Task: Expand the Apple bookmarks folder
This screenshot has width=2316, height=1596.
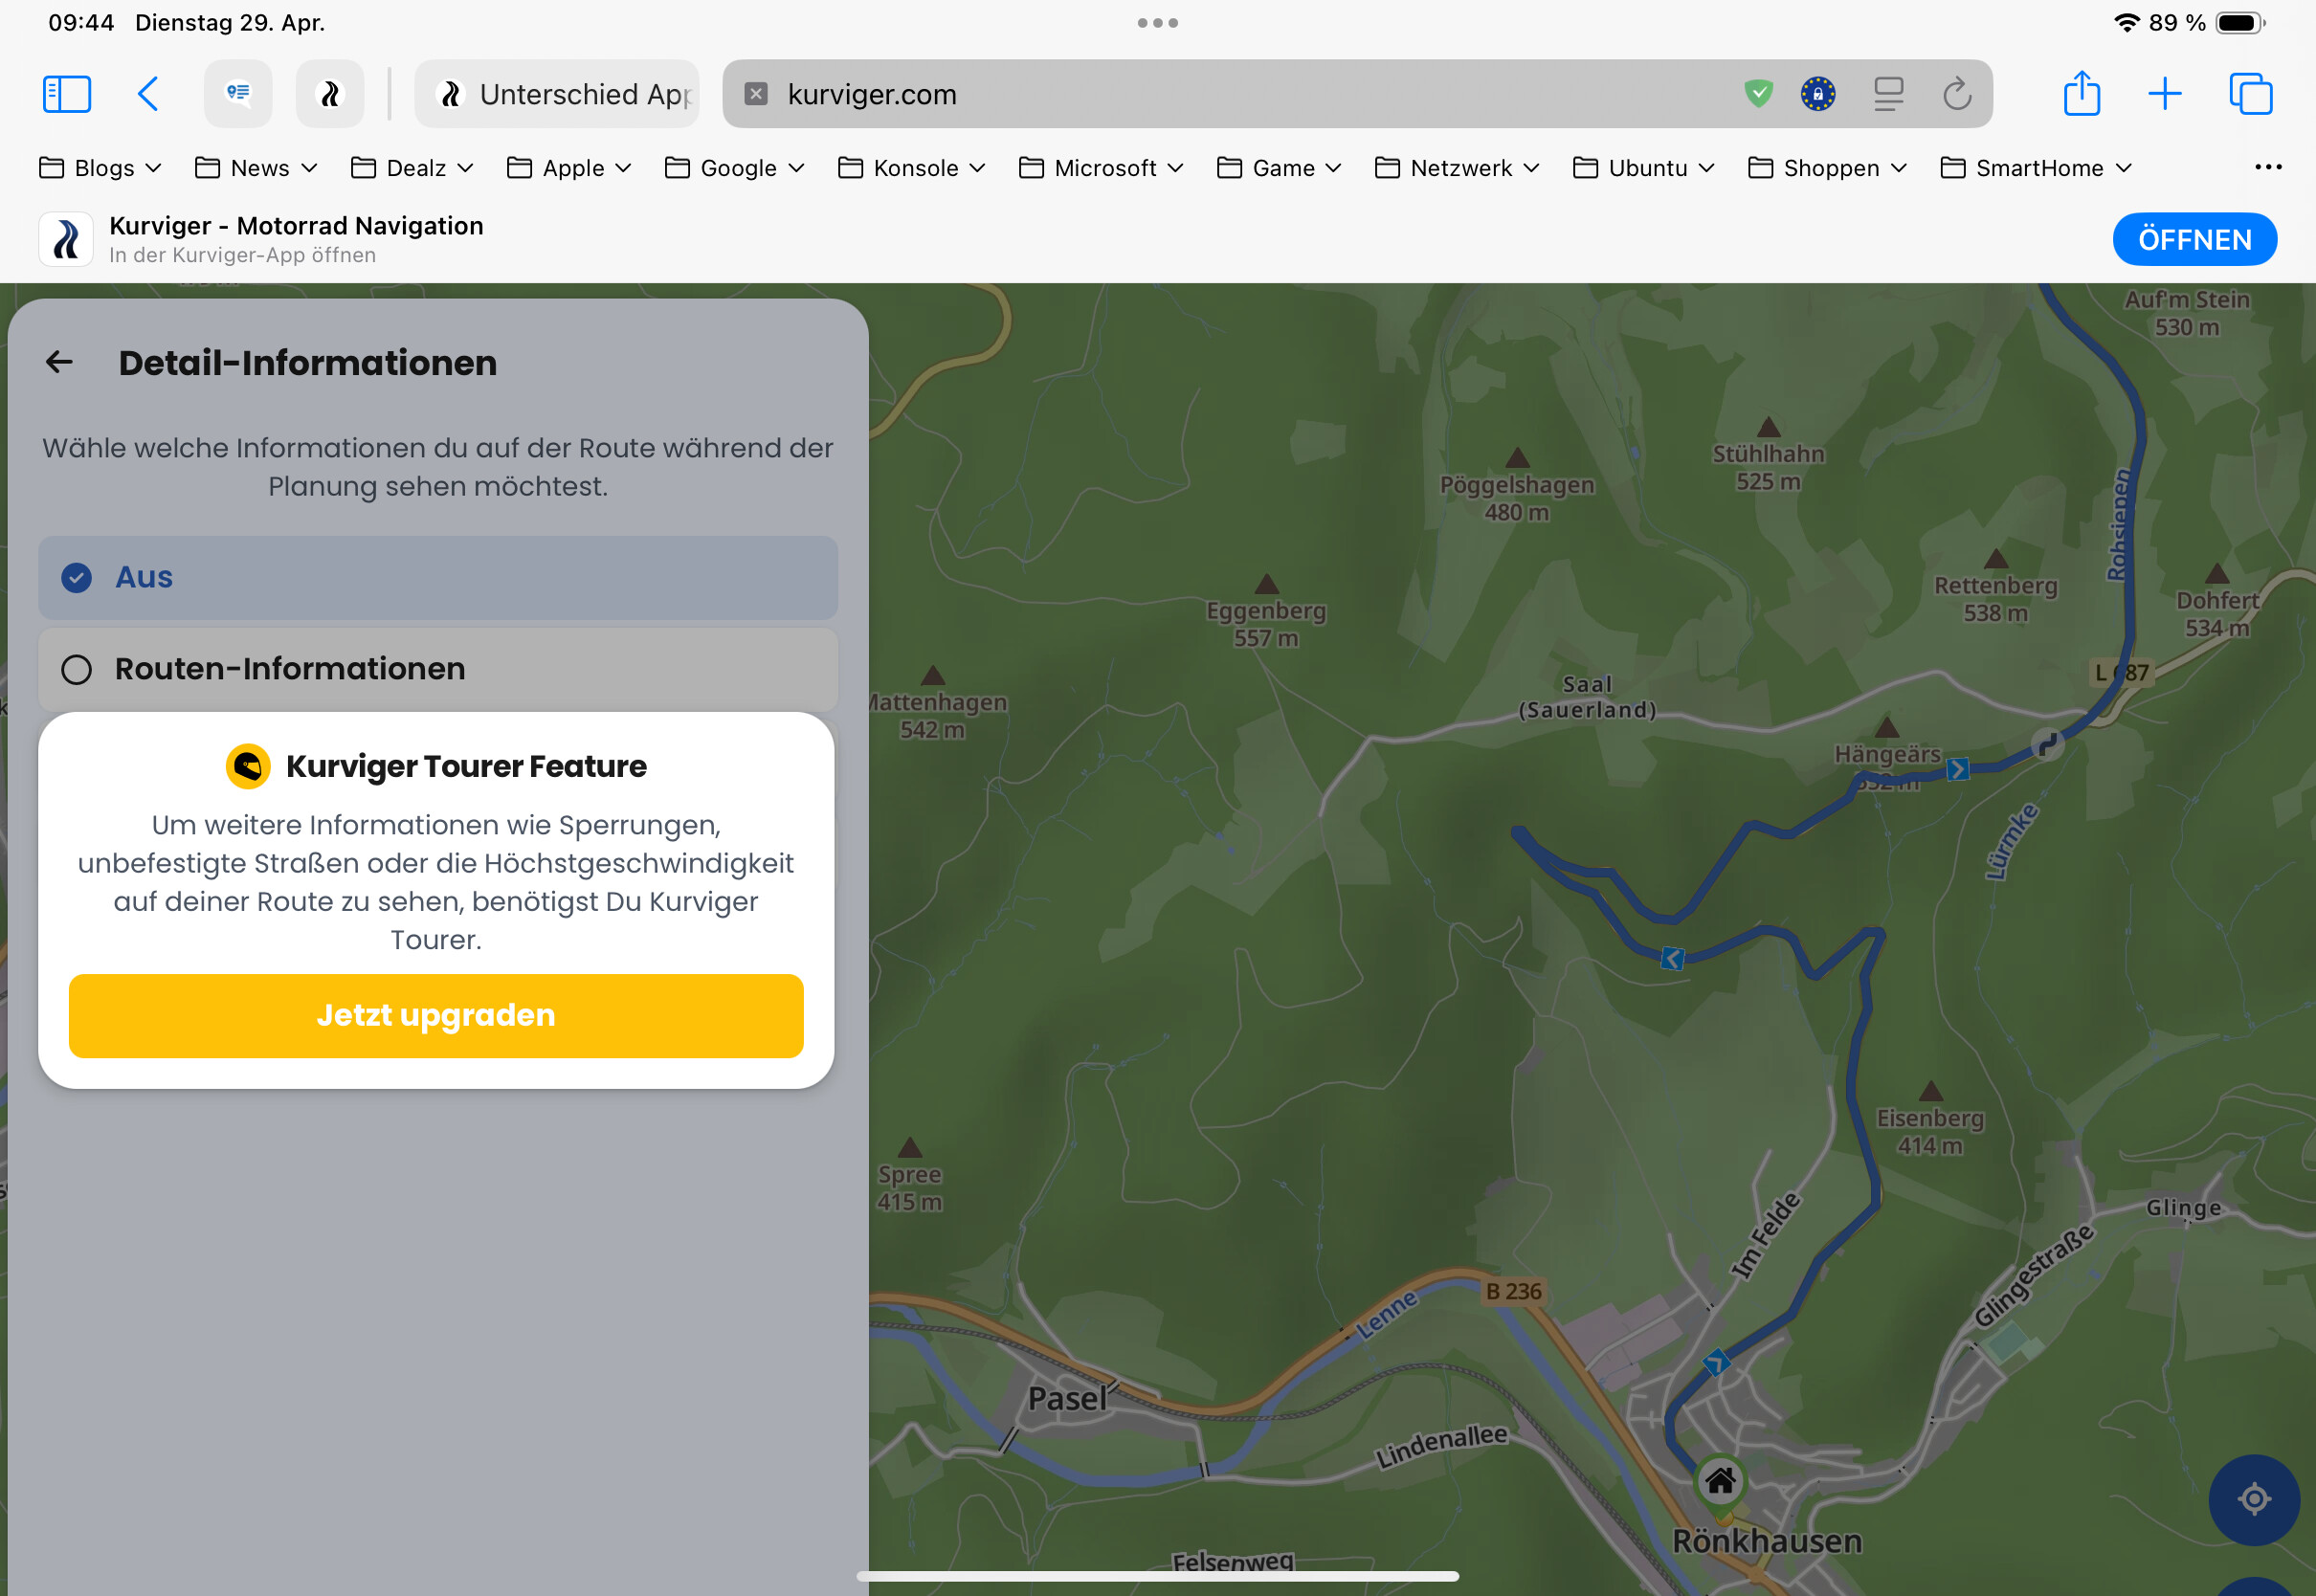Action: tap(569, 168)
